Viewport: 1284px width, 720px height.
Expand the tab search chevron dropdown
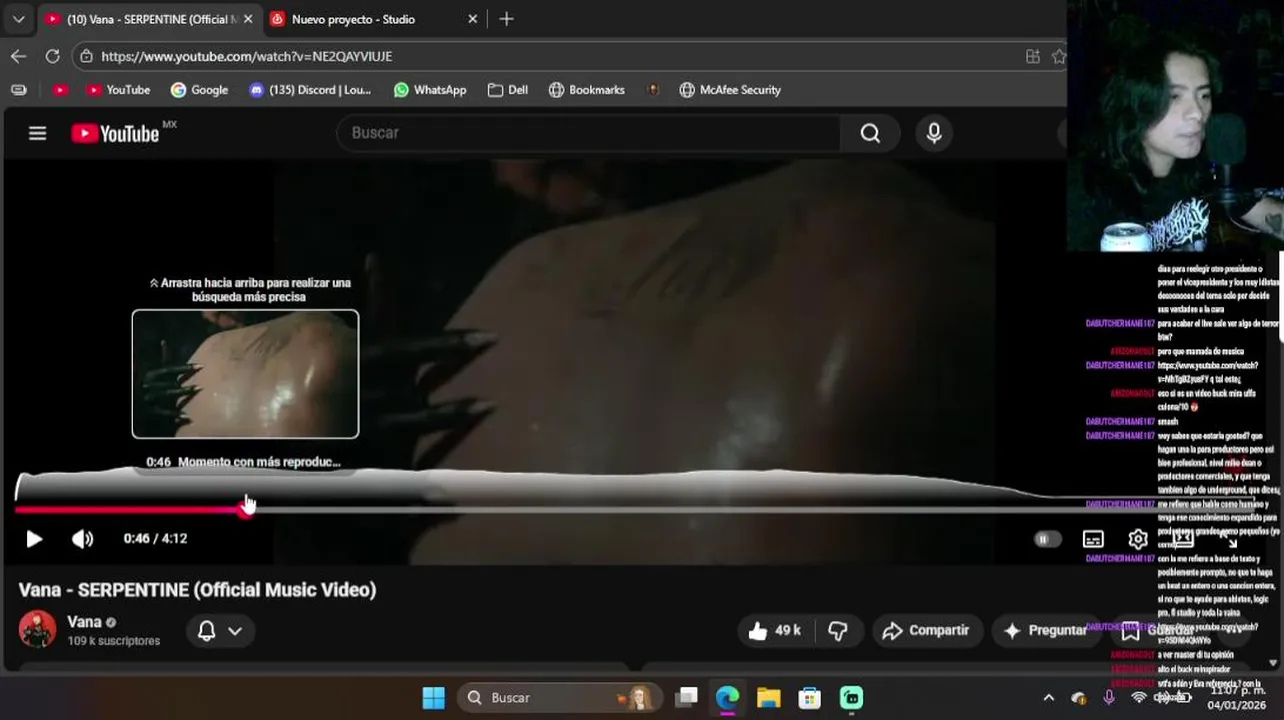[x=18, y=19]
